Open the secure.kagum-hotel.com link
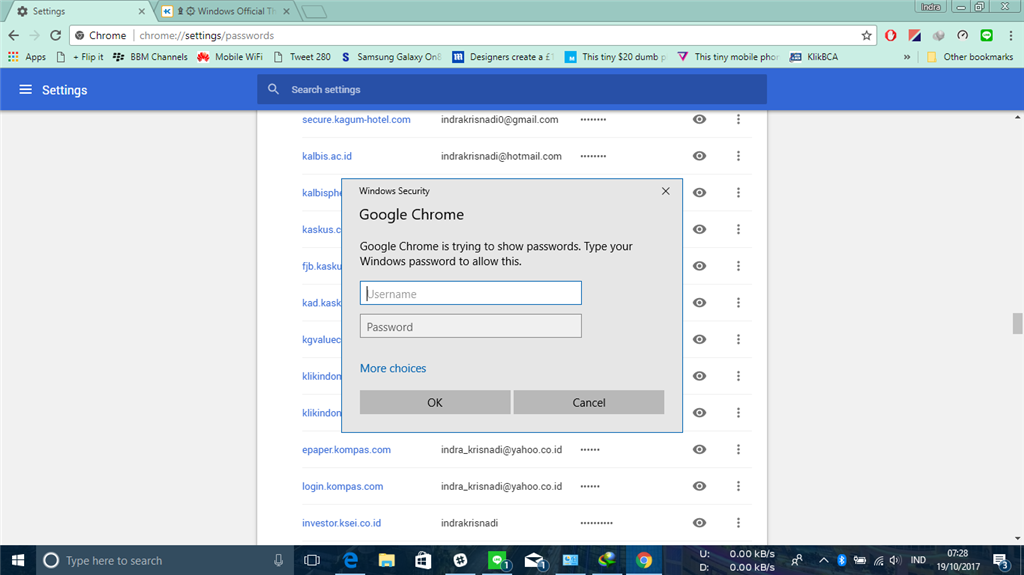The image size is (1024, 575). tap(356, 120)
